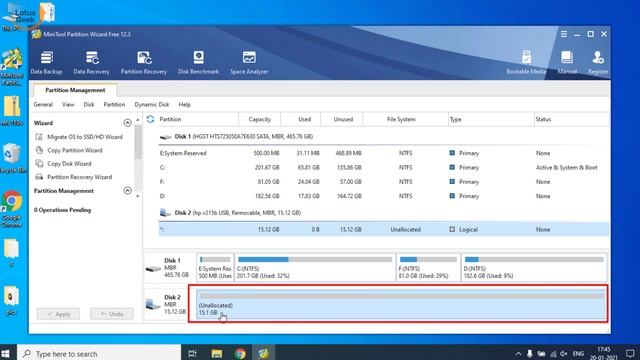Click the MiniTool taskbar icon
The image size is (640, 360).
click(264, 353)
